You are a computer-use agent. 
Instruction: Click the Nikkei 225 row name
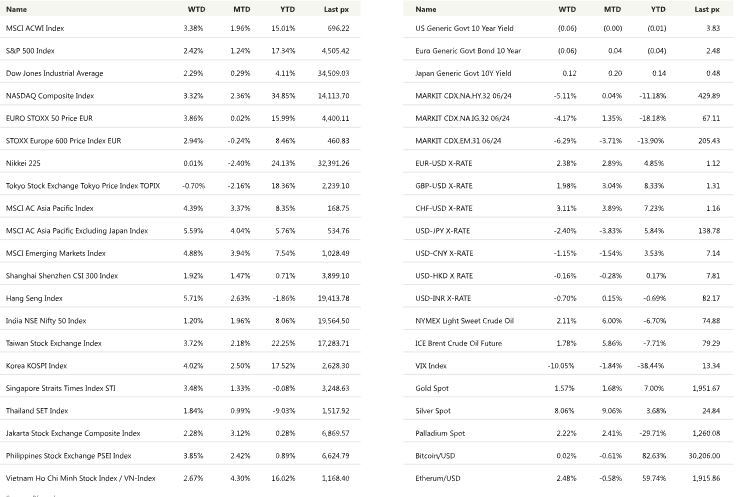pos(25,163)
